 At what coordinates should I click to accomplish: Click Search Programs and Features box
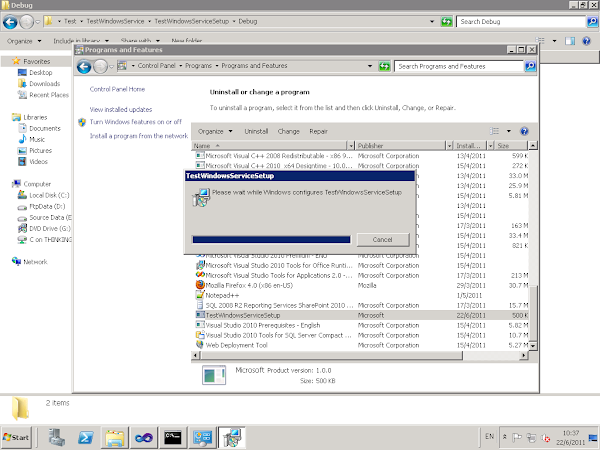pos(459,66)
